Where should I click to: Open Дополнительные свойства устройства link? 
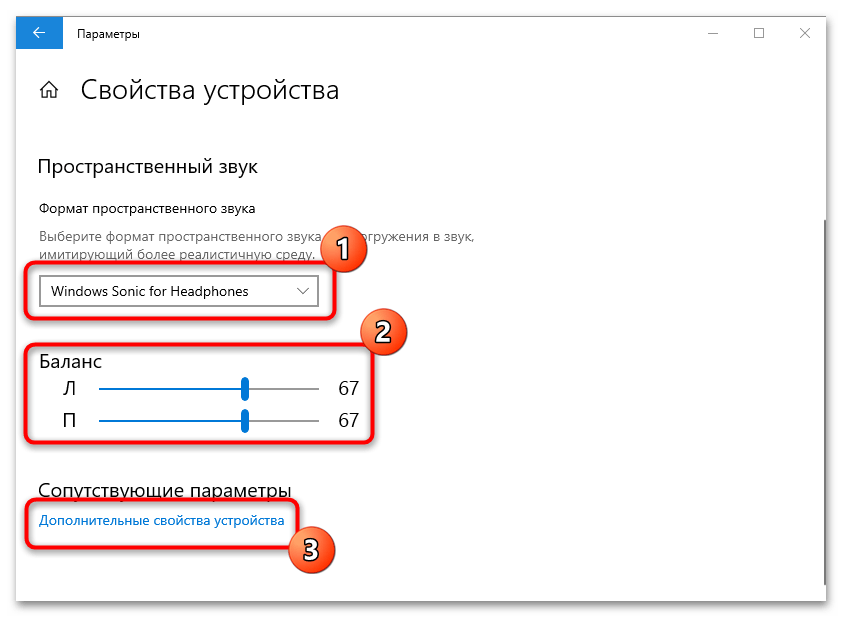point(161,520)
